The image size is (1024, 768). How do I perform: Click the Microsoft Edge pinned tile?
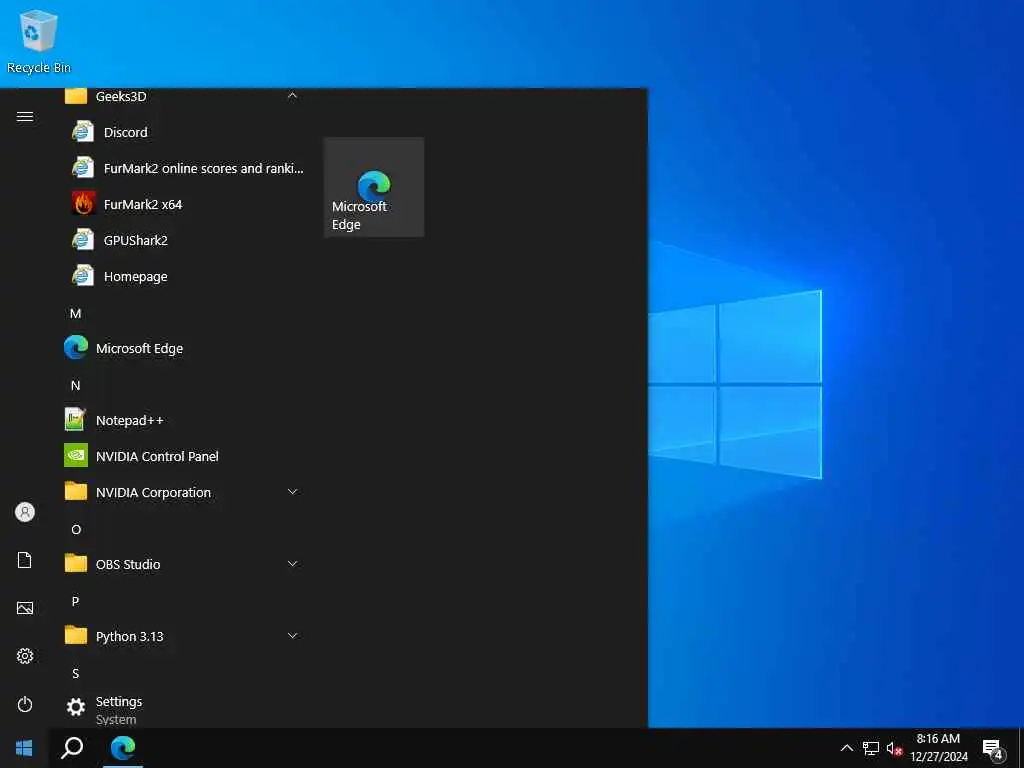click(x=374, y=187)
